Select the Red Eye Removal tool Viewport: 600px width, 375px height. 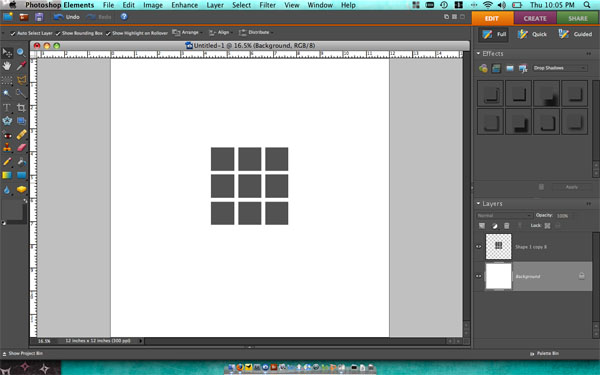7,135
